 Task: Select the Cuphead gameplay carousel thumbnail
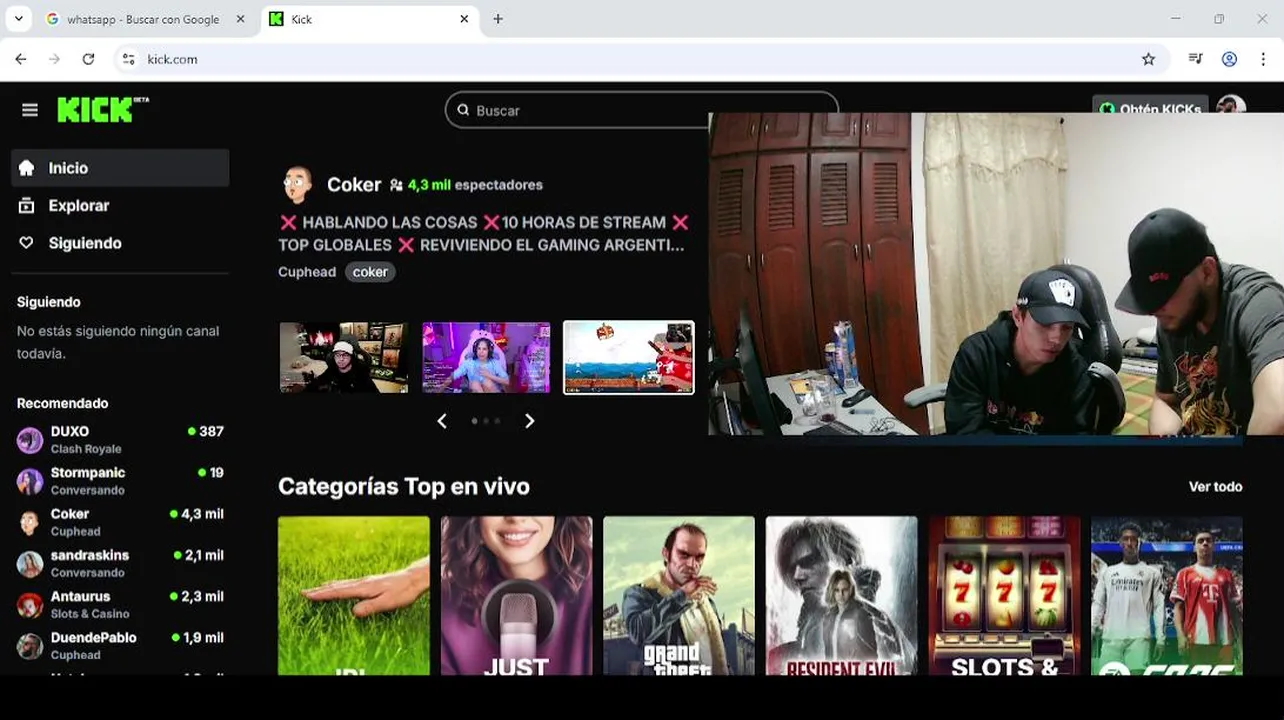[x=629, y=357]
